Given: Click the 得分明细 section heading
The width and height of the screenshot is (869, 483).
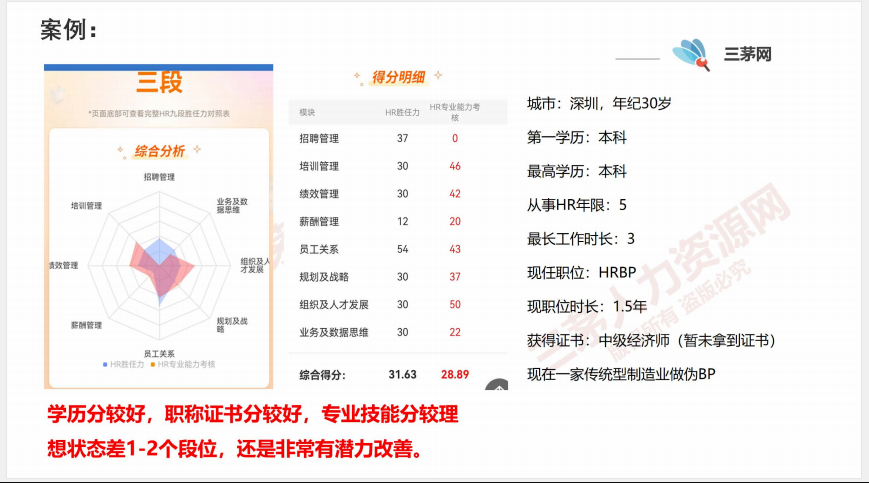Looking at the screenshot, I should pyautogui.click(x=398, y=77).
